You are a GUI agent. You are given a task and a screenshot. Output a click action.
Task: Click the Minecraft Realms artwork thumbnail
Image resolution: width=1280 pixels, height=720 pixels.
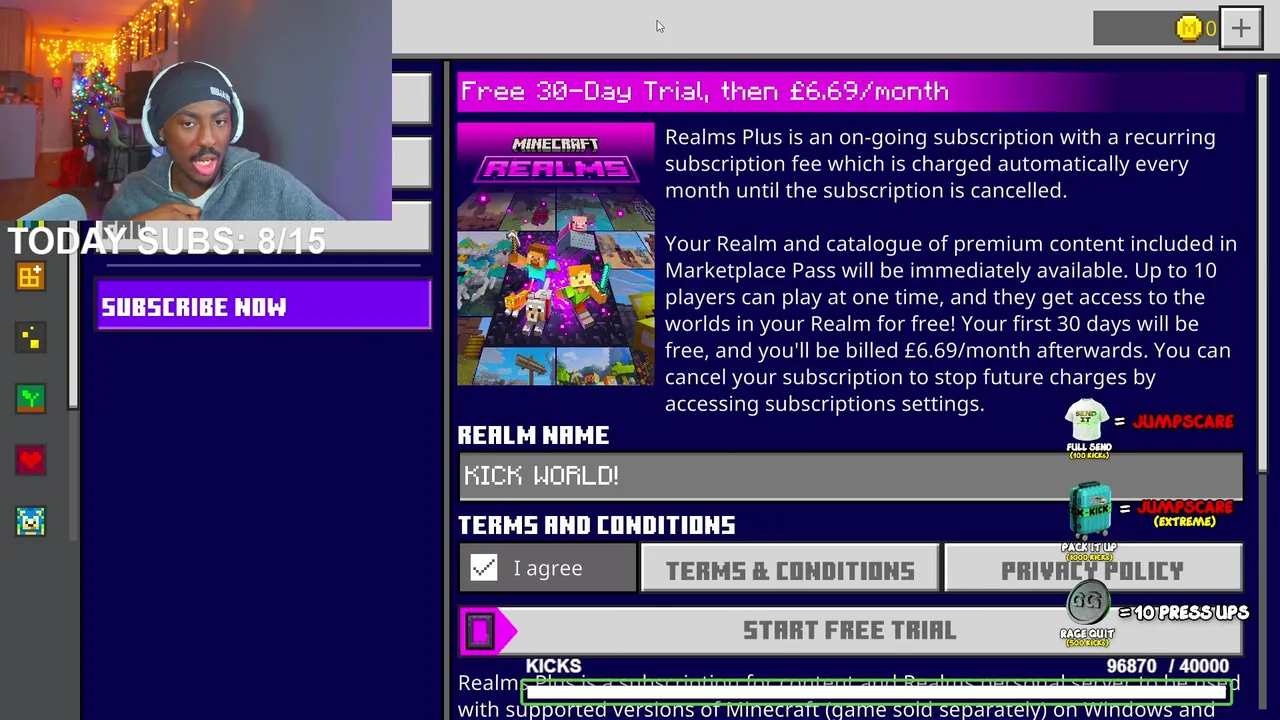tap(556, 254)
